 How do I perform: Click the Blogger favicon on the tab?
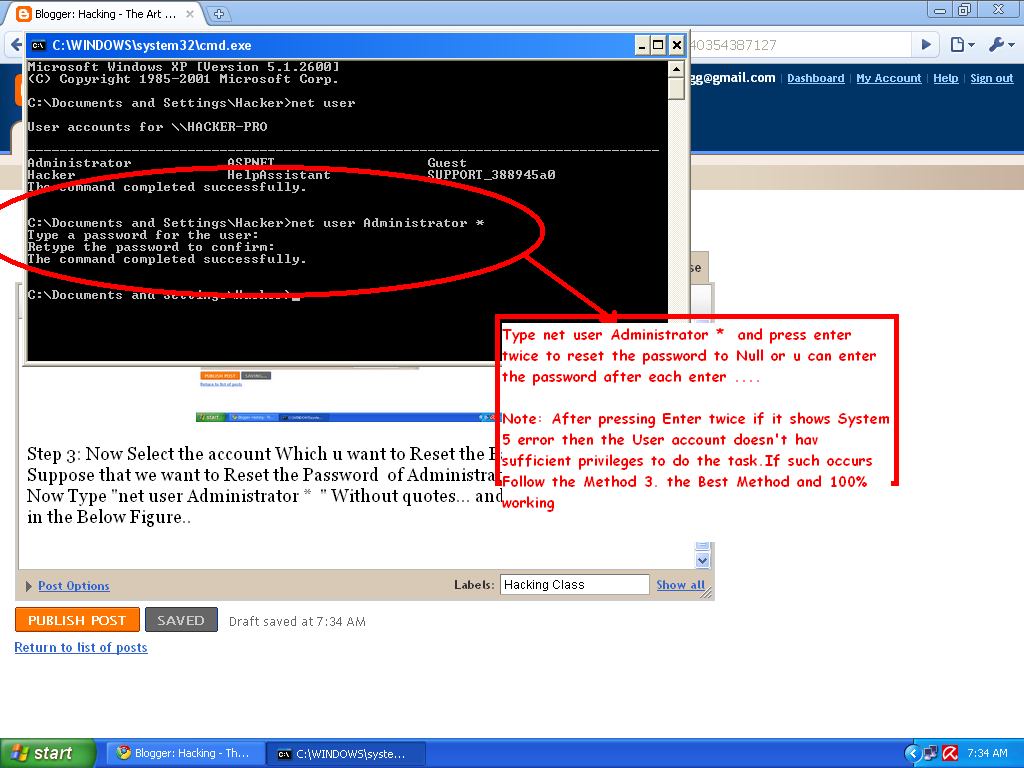[x=24, y=14]
